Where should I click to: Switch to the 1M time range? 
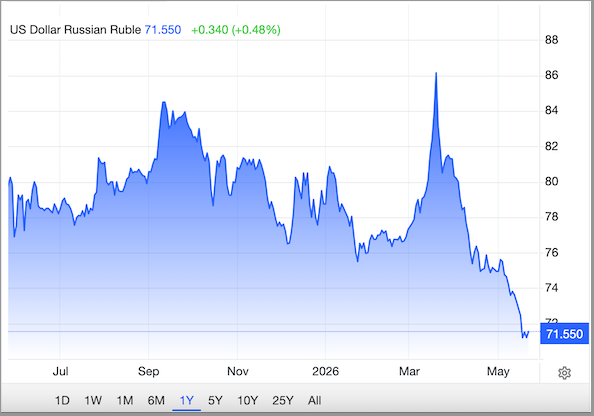click(x=124, y=400)
